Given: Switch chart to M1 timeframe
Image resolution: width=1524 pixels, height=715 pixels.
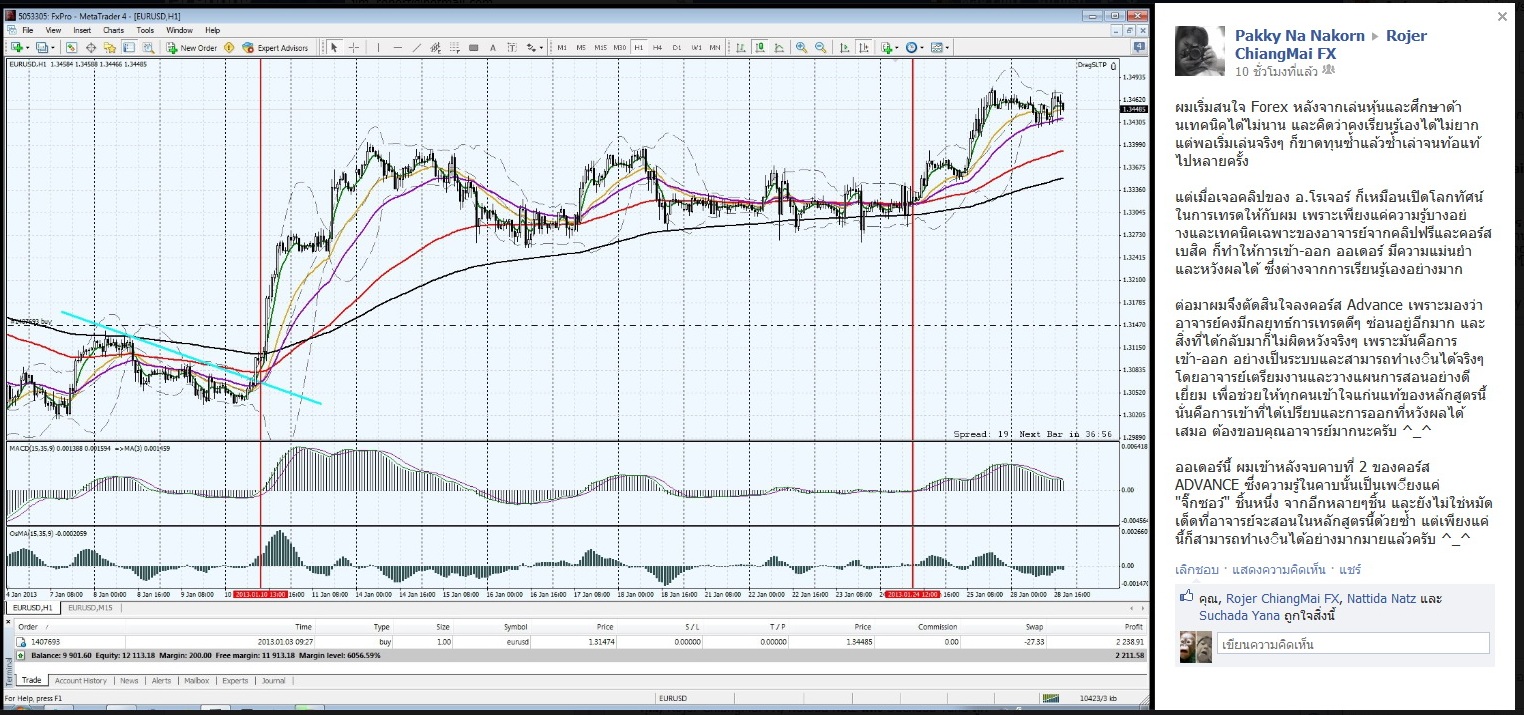Looking at the screenshot, I should (x=562, y=47).
